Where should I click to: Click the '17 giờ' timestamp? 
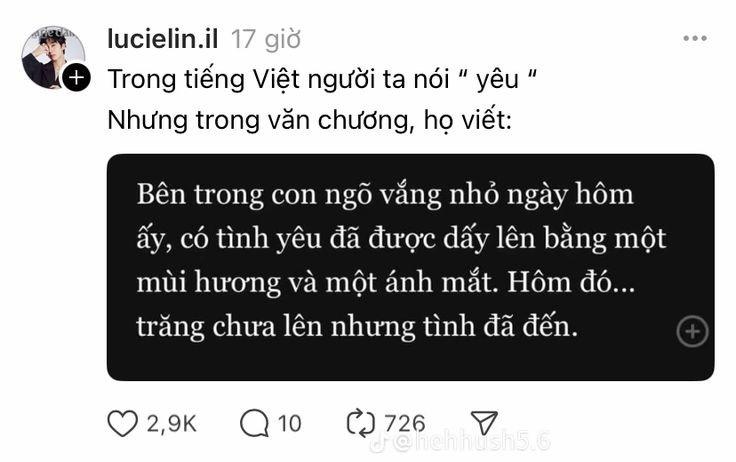tap(266, 39)
